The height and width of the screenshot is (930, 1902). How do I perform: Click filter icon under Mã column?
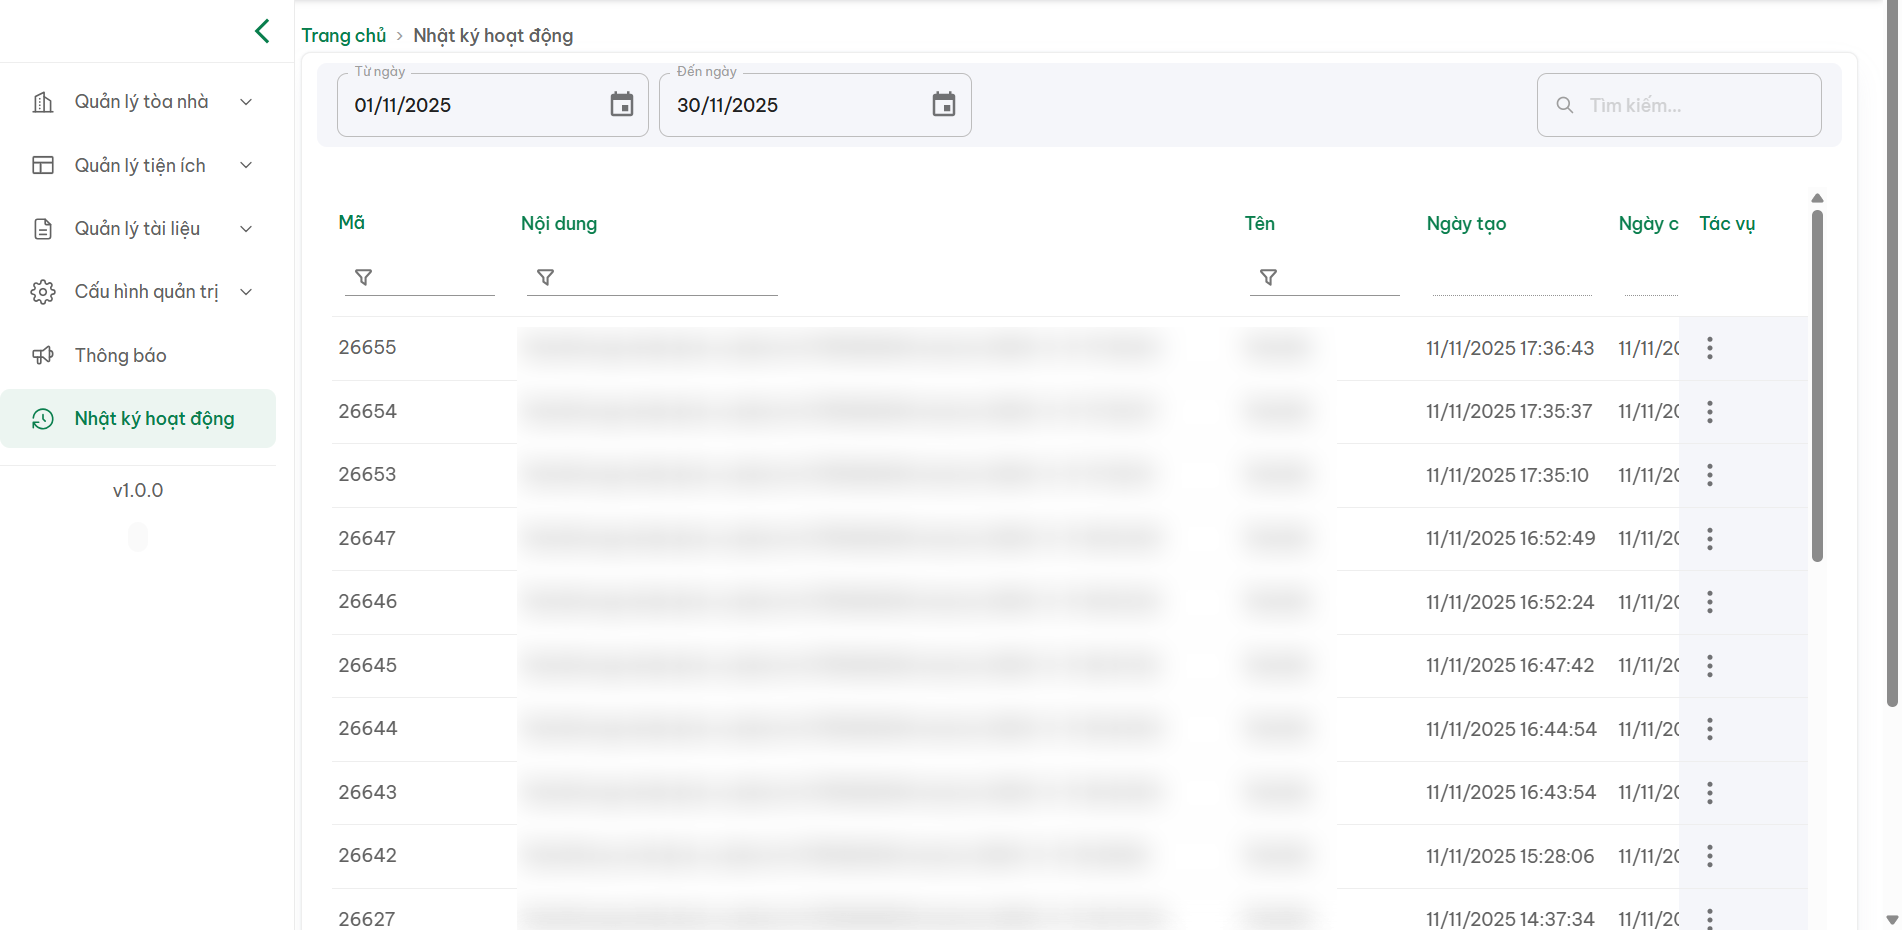[x=364, y=277]
